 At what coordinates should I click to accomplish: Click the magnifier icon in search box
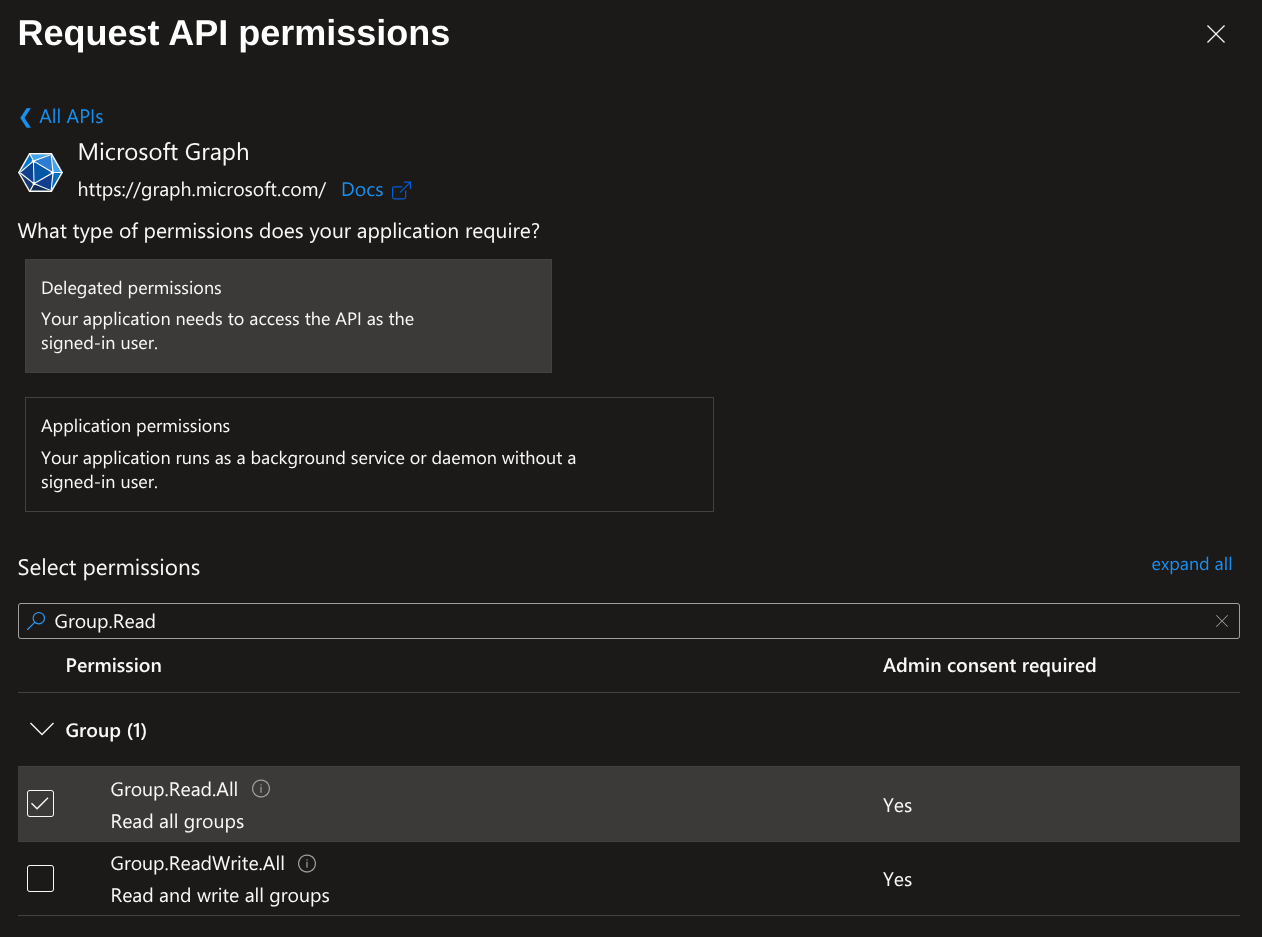36,621
